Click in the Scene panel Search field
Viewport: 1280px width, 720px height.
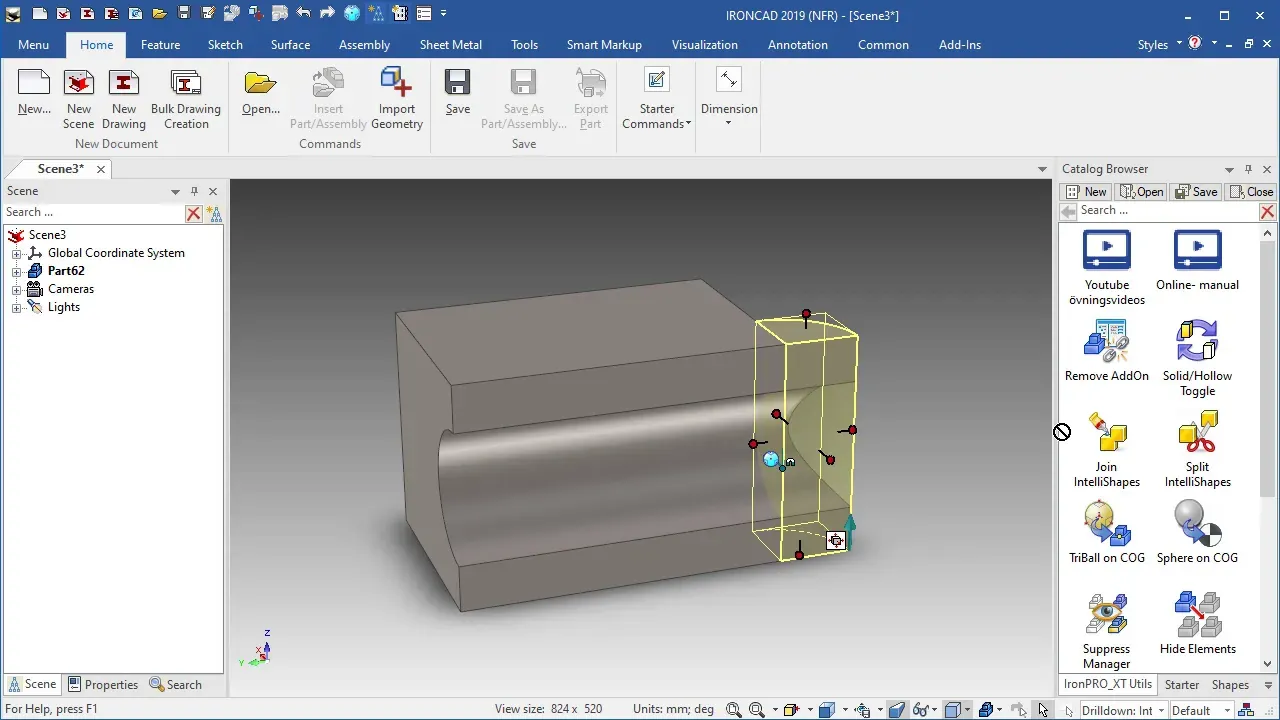pyautogui.click(x=93, y=213)
